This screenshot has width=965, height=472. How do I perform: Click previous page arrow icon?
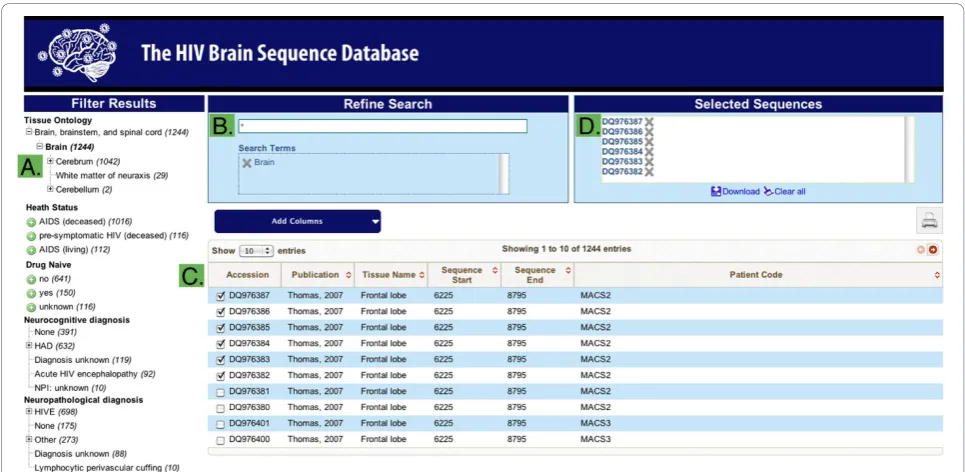[921, 250]
